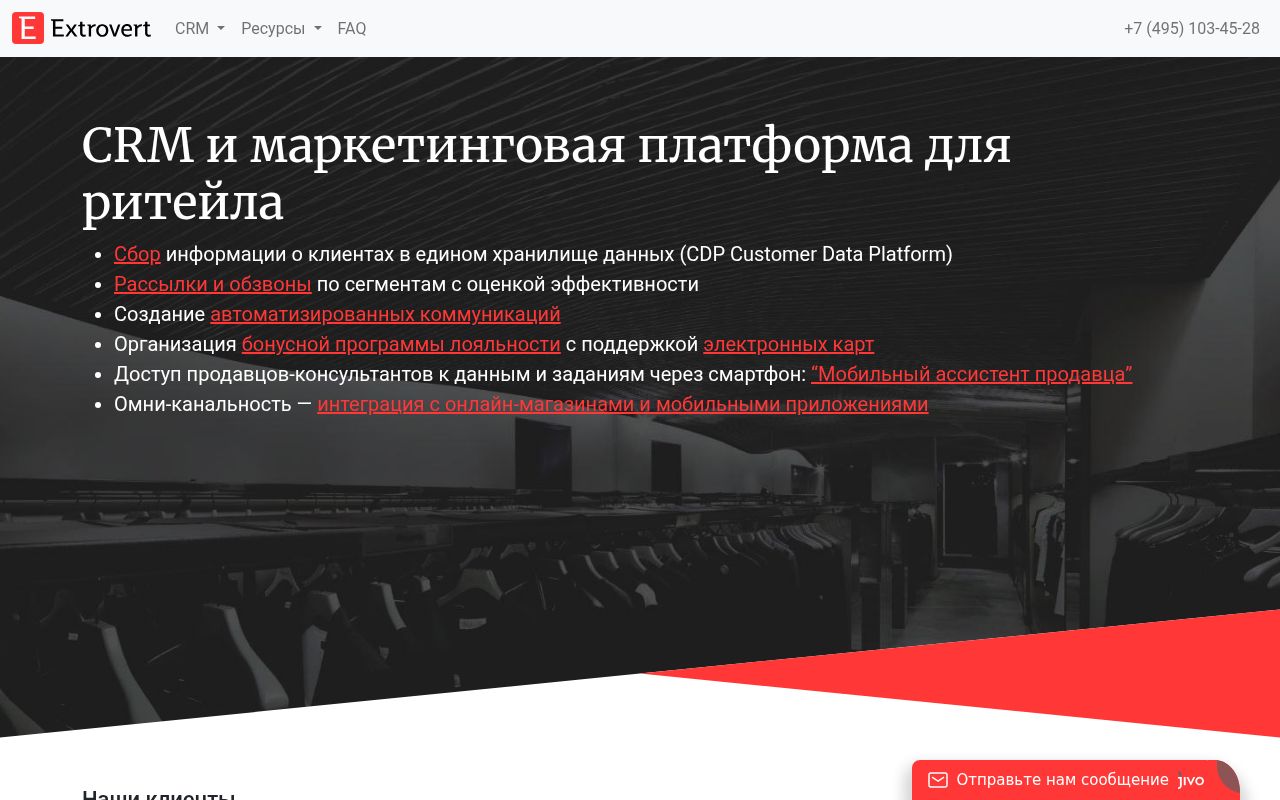Viewport: 1280px width, 800px height.
Task: Follow the "интеграция с онлайн-магазинами" link
Action: 622,404
